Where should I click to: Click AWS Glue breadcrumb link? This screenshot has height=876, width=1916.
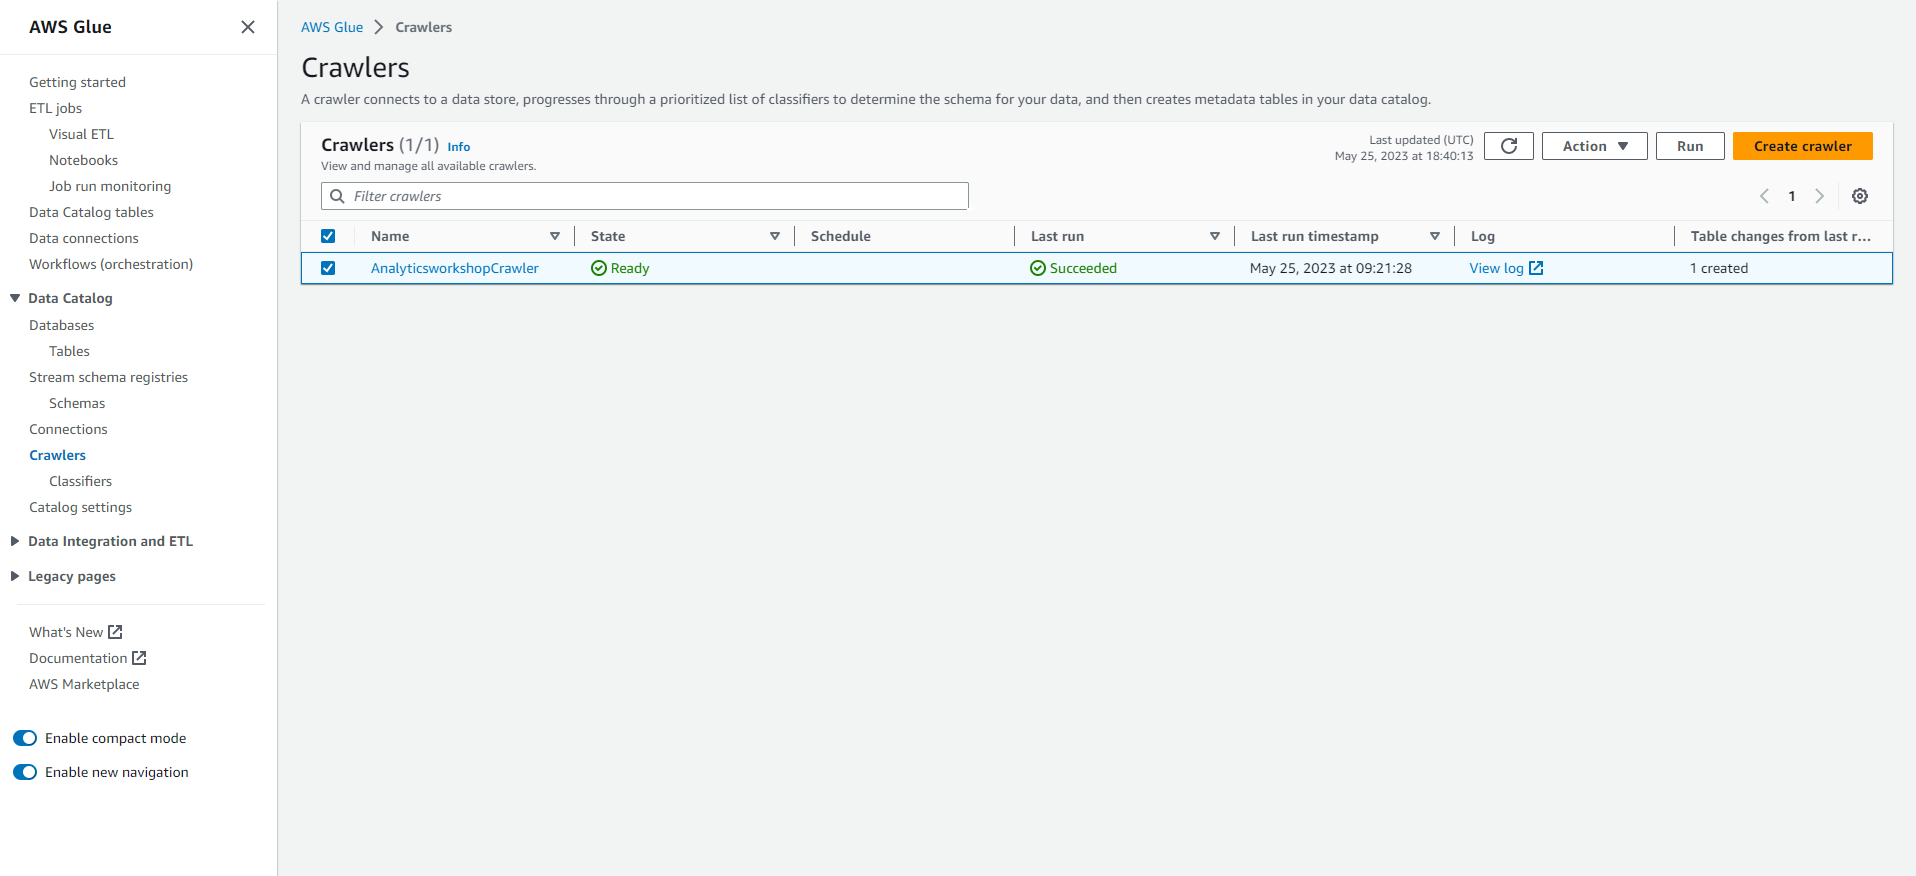pyautogui.click(x=332, y=27)
